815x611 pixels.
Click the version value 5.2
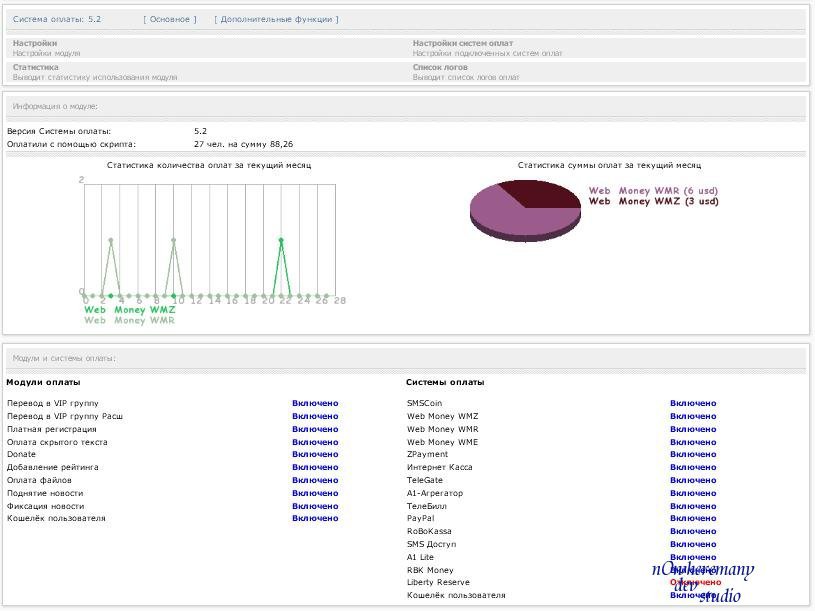200,131
